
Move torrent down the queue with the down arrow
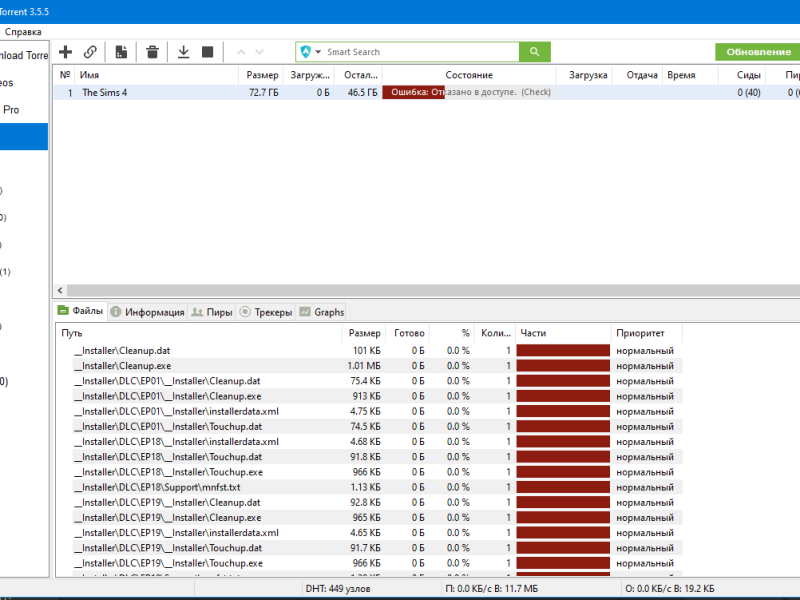point(259,52)
